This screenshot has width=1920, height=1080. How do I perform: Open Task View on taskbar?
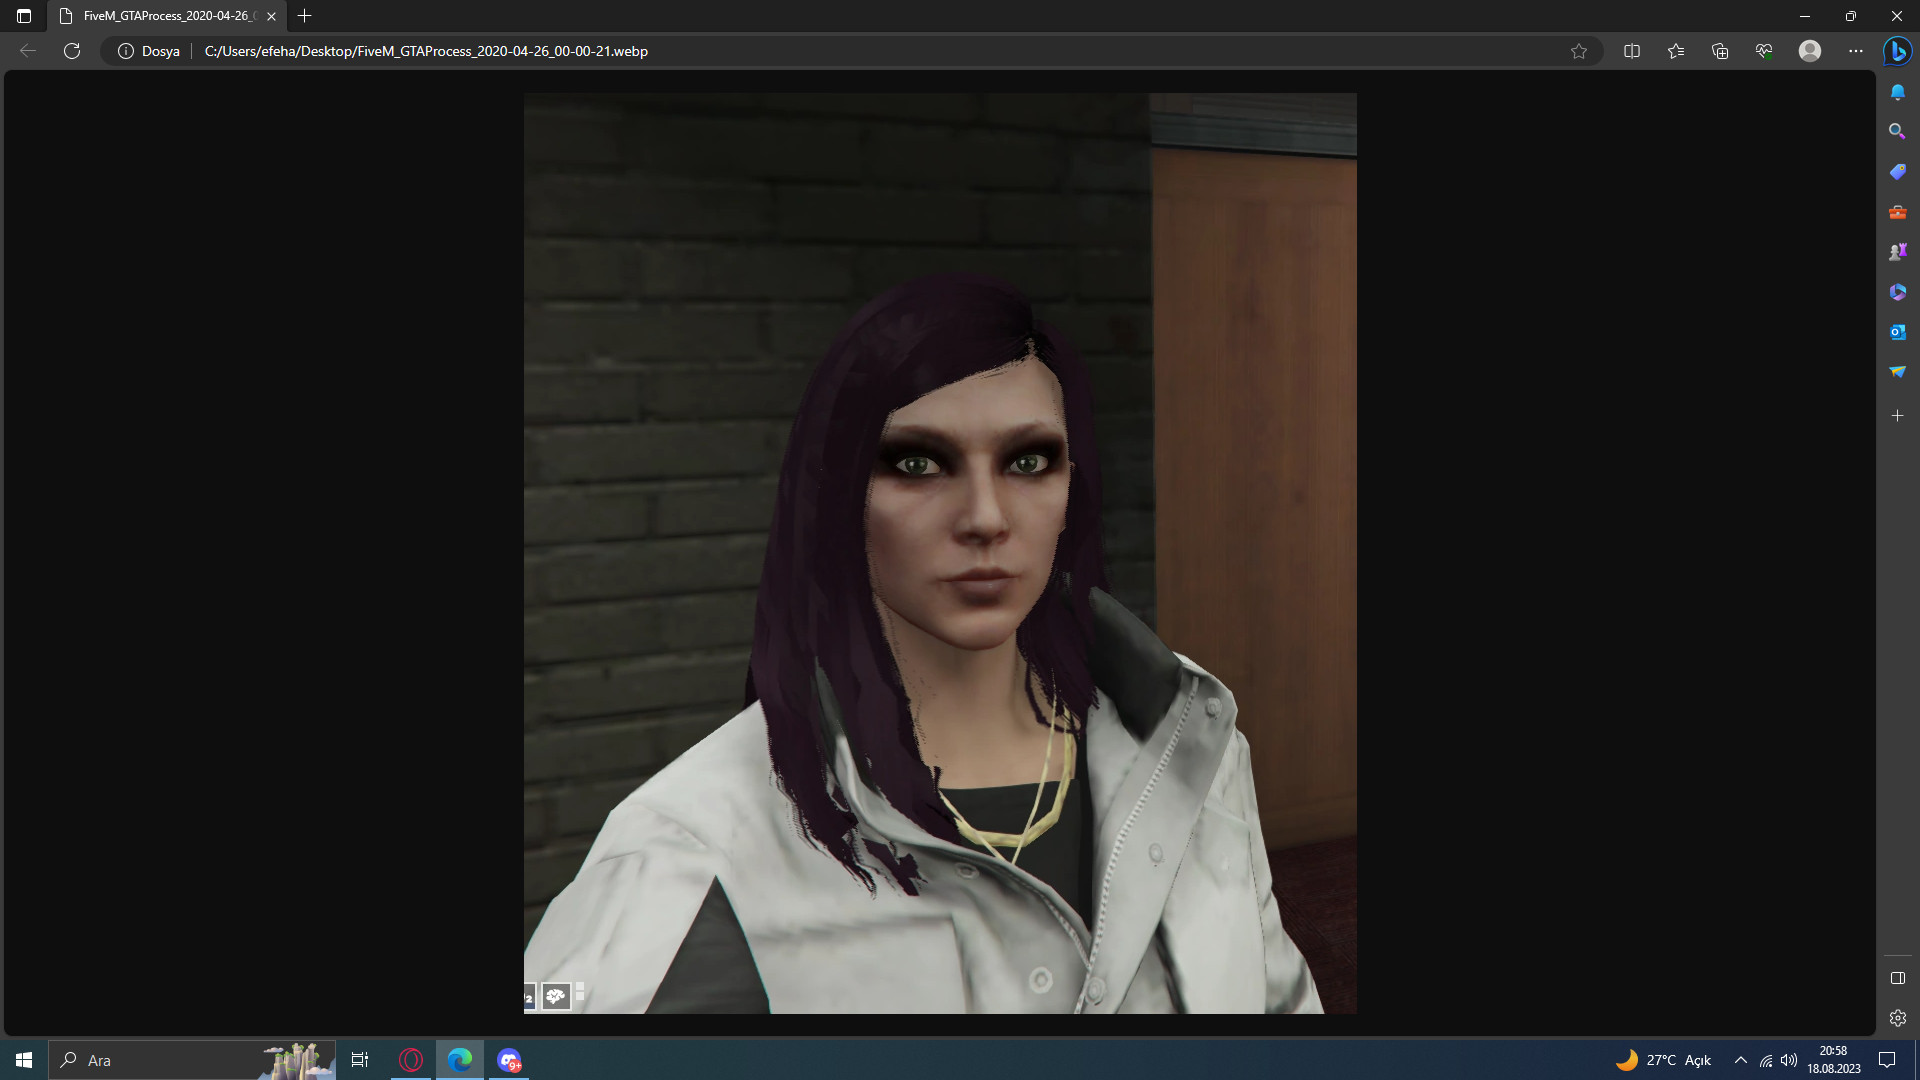click(360, 1060)
